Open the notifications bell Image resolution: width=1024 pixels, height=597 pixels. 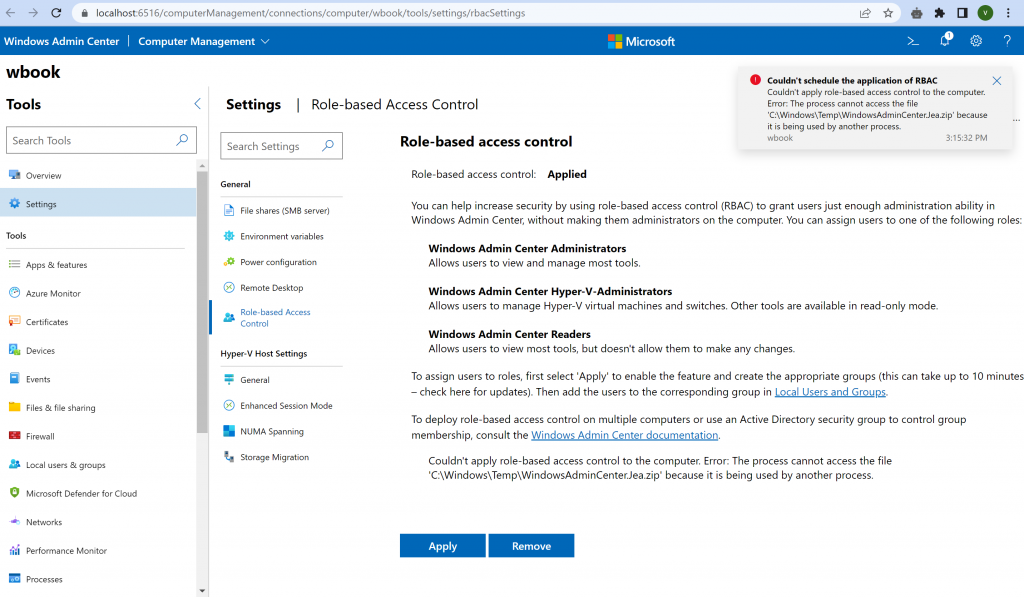(945, 40)
